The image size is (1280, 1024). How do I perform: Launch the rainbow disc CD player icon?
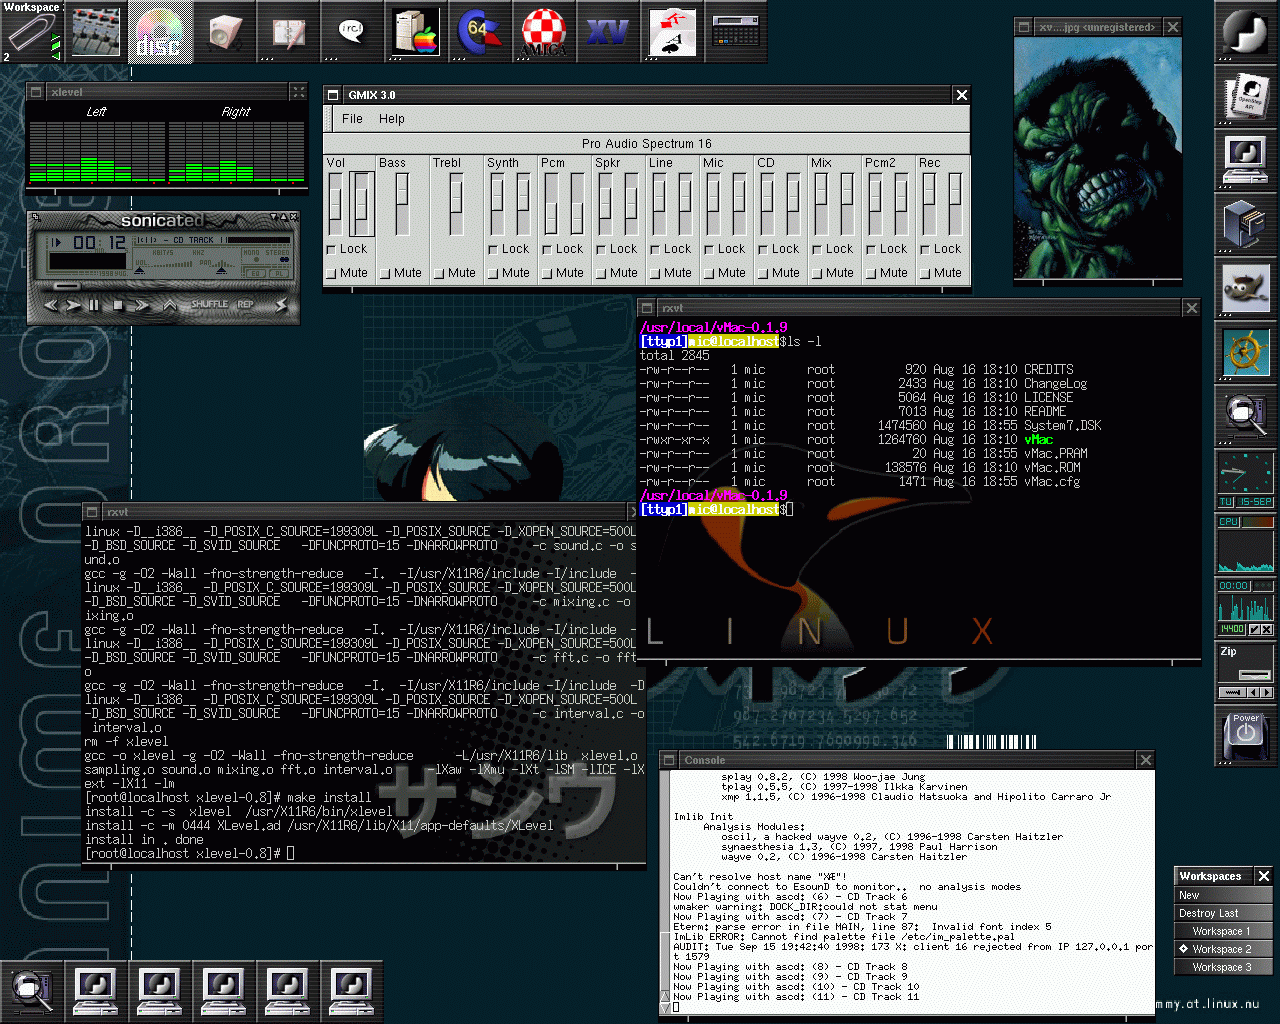(160, 32)
